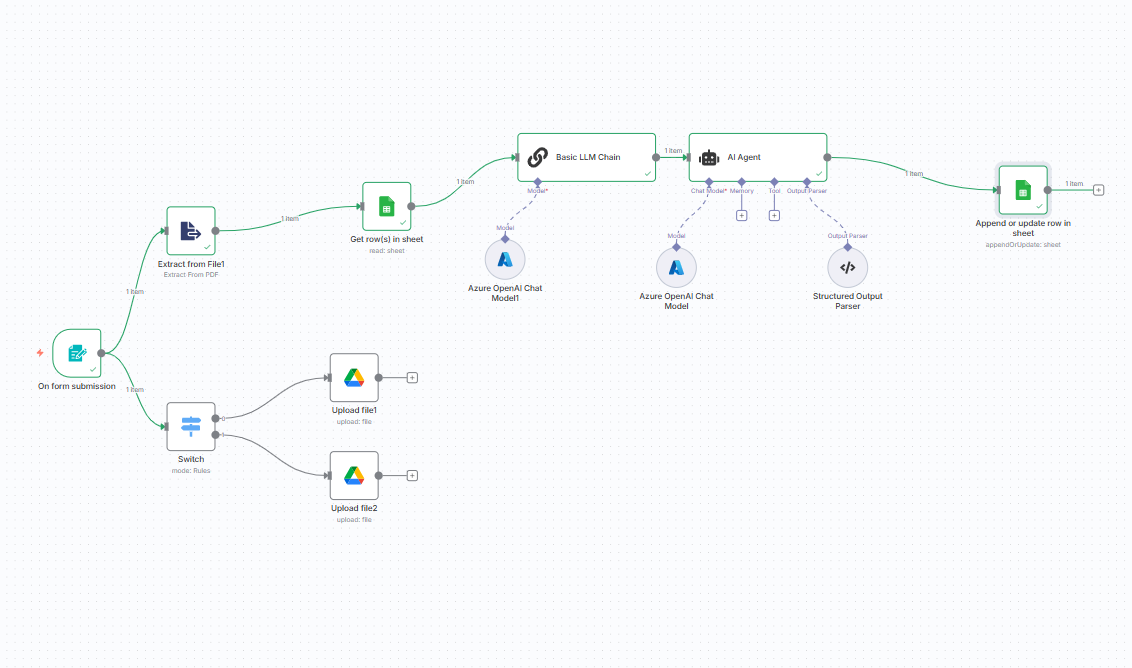
Task: Add a node after Append or update row
Action: (1098, 191)
